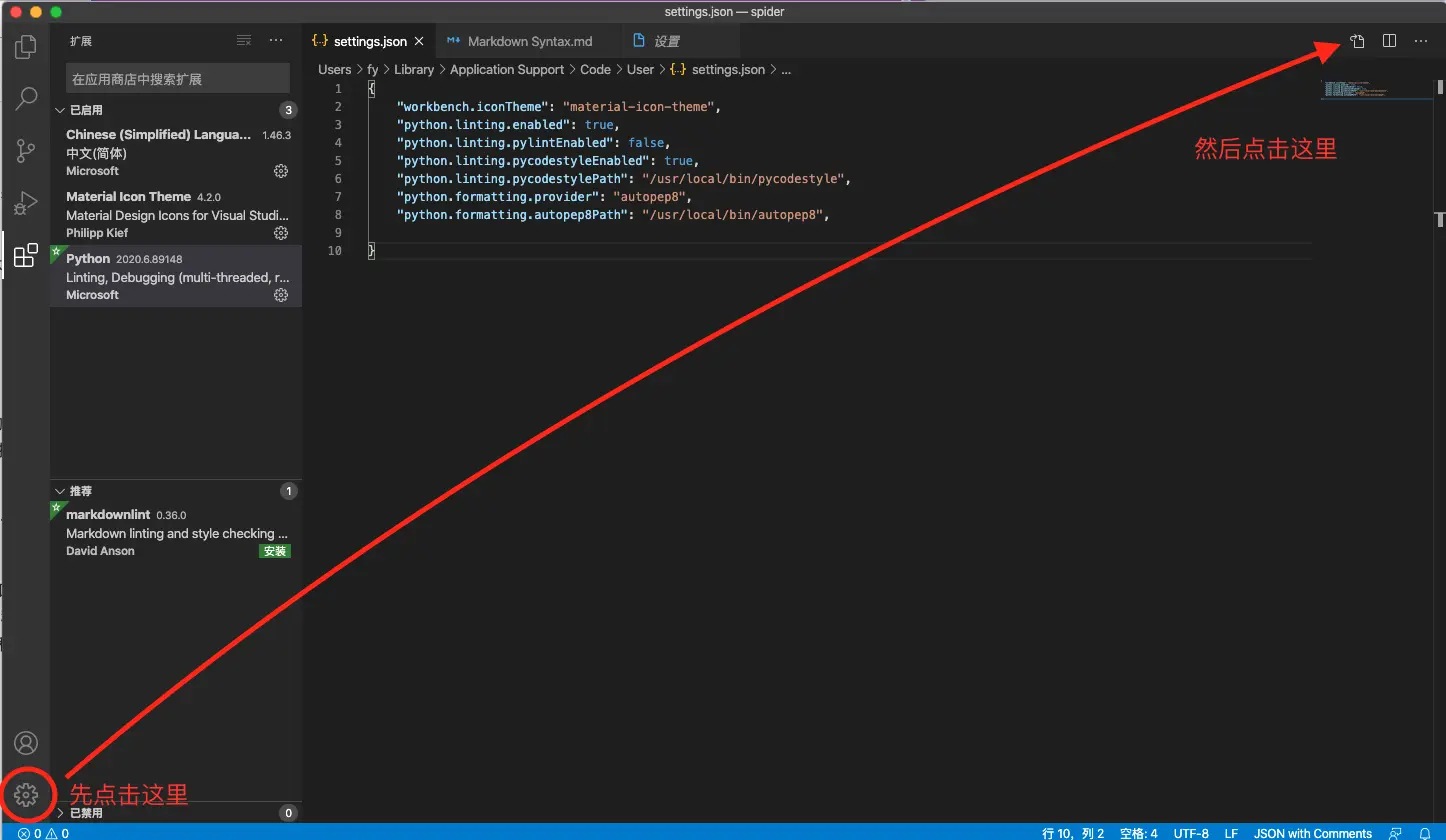Screen dimensions: 1446x840
Task: Open the Source Control view
Action: tap(26, 151)
